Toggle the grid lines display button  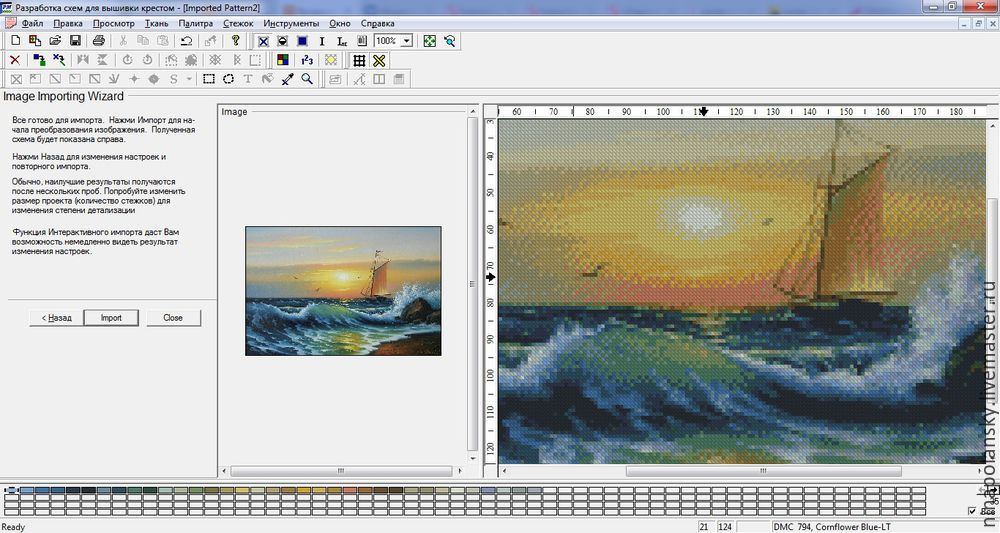[x=359, y=60]
